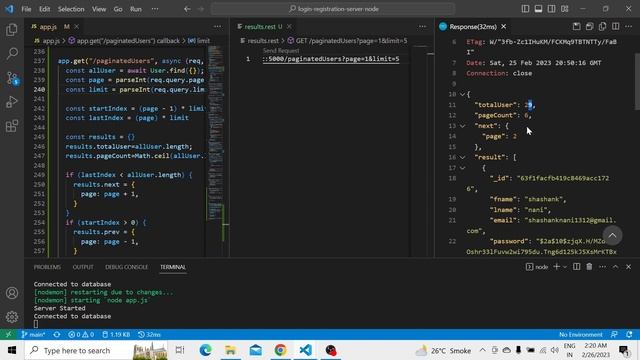Image resolution: width=640 pixels, height=360 pixels.
Task: Create a new terminal with plus icon
Action: pos(556,267)
